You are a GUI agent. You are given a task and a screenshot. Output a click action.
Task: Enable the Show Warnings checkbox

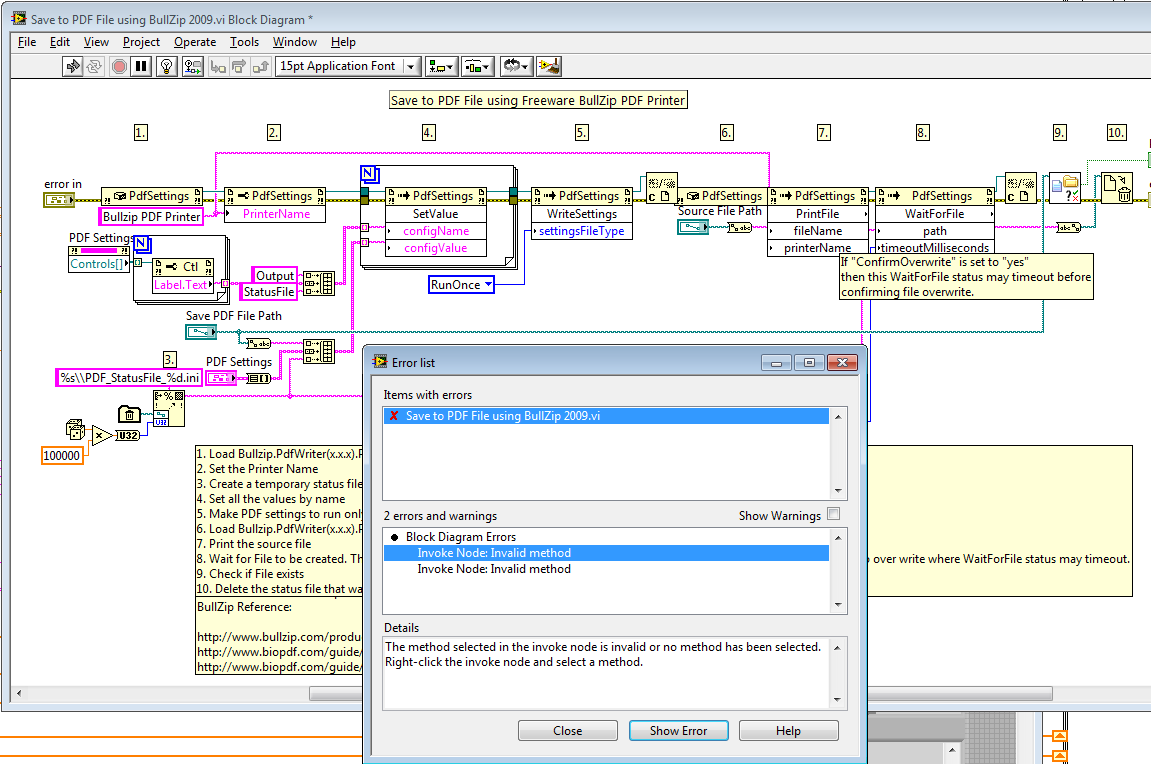(x=834, y=515)
